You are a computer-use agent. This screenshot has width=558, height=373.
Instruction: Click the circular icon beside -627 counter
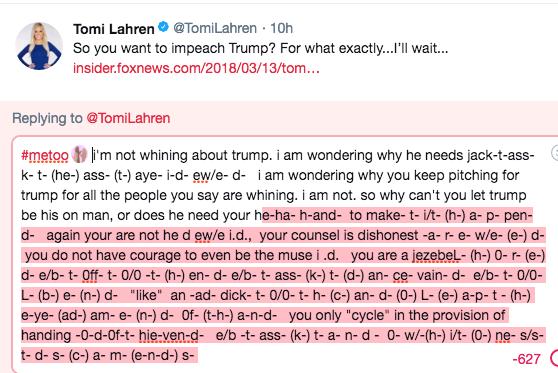click(554, 358)
